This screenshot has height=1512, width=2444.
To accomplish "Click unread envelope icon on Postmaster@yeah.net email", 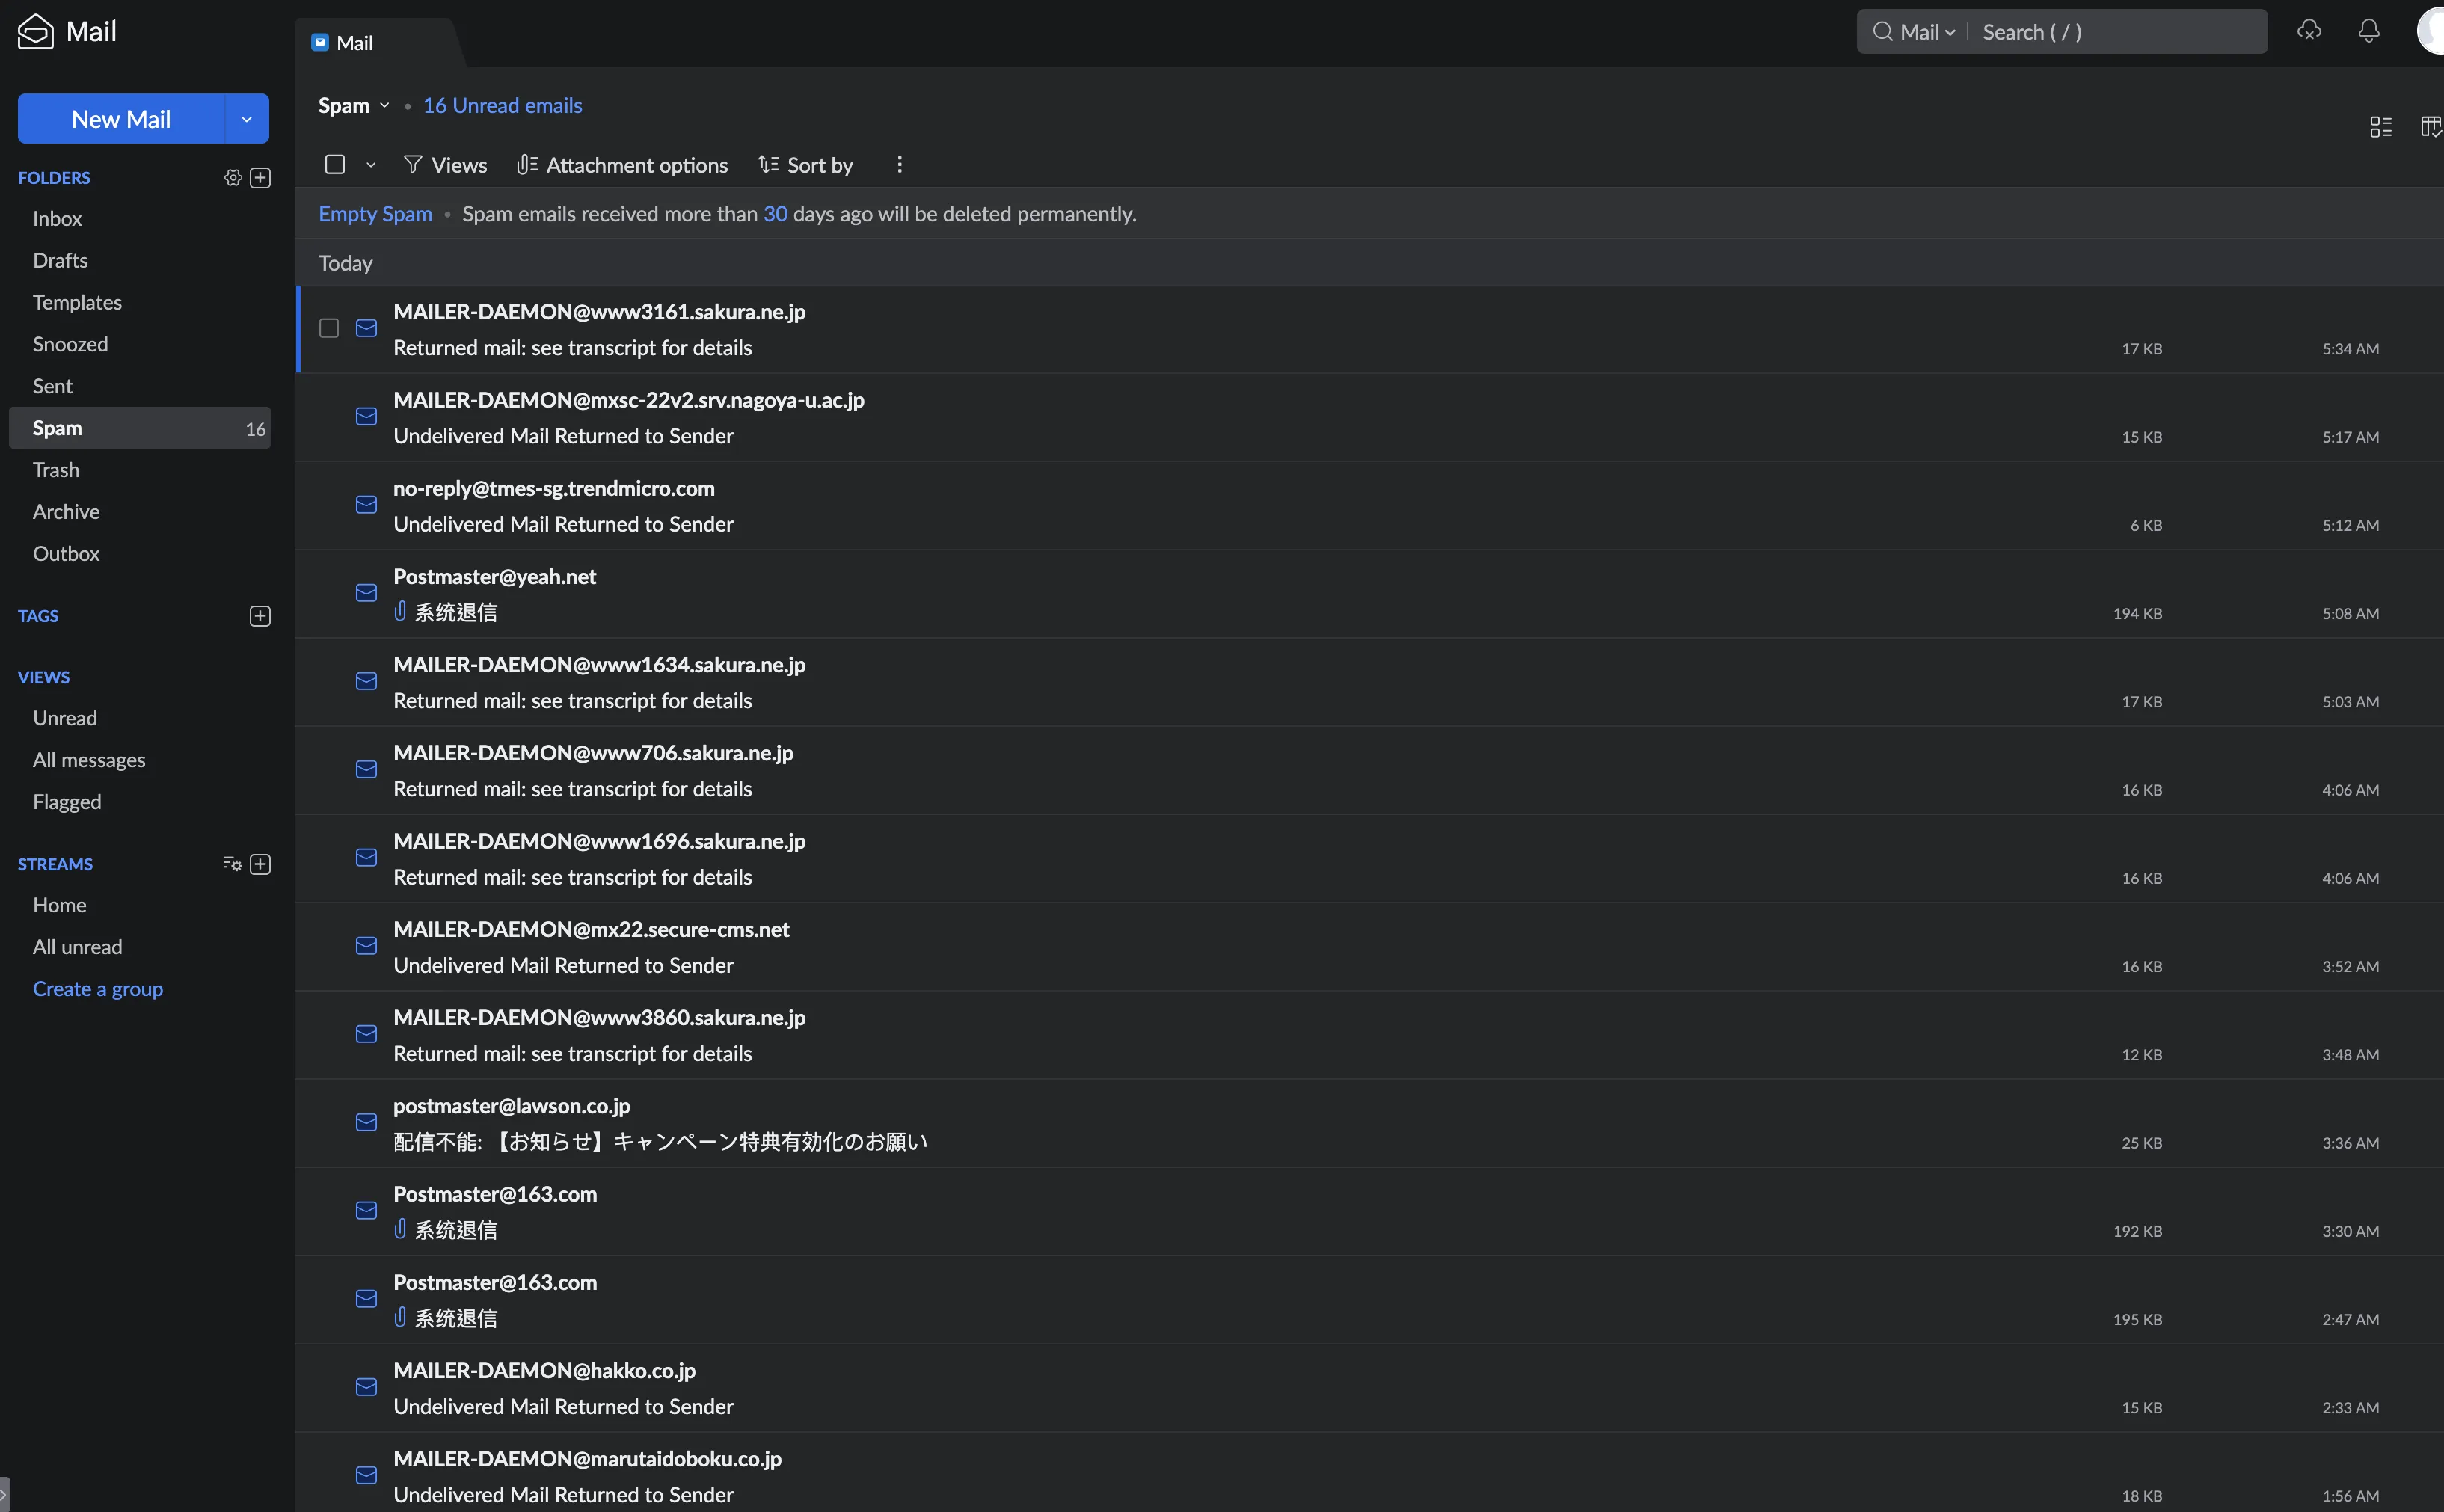I will pyautogui.click(x=367, y=593).
